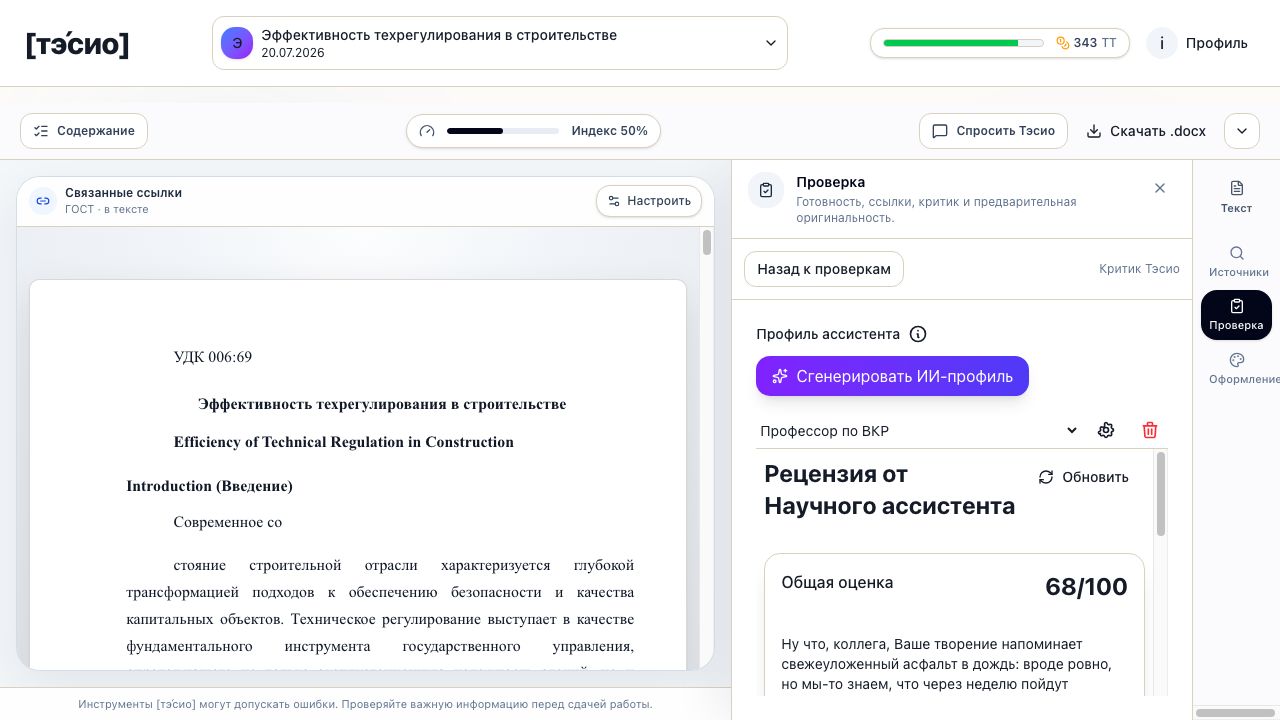
Task: Go back via Назад к проверкам
Action: (824, 269)
